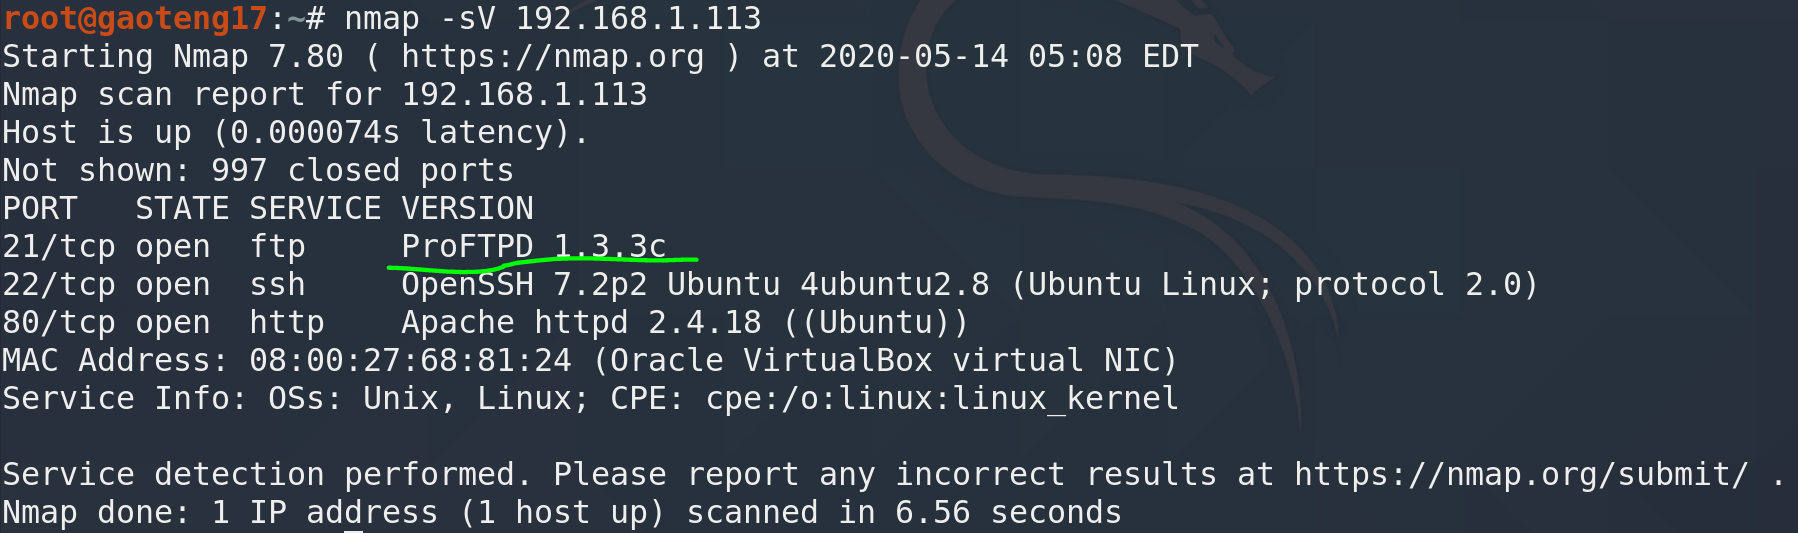Screen dimensions: 1798x533
Task: Click the Apache httpd 2.4.18 text
Action: pyautogui.click(x=581, y=323)
